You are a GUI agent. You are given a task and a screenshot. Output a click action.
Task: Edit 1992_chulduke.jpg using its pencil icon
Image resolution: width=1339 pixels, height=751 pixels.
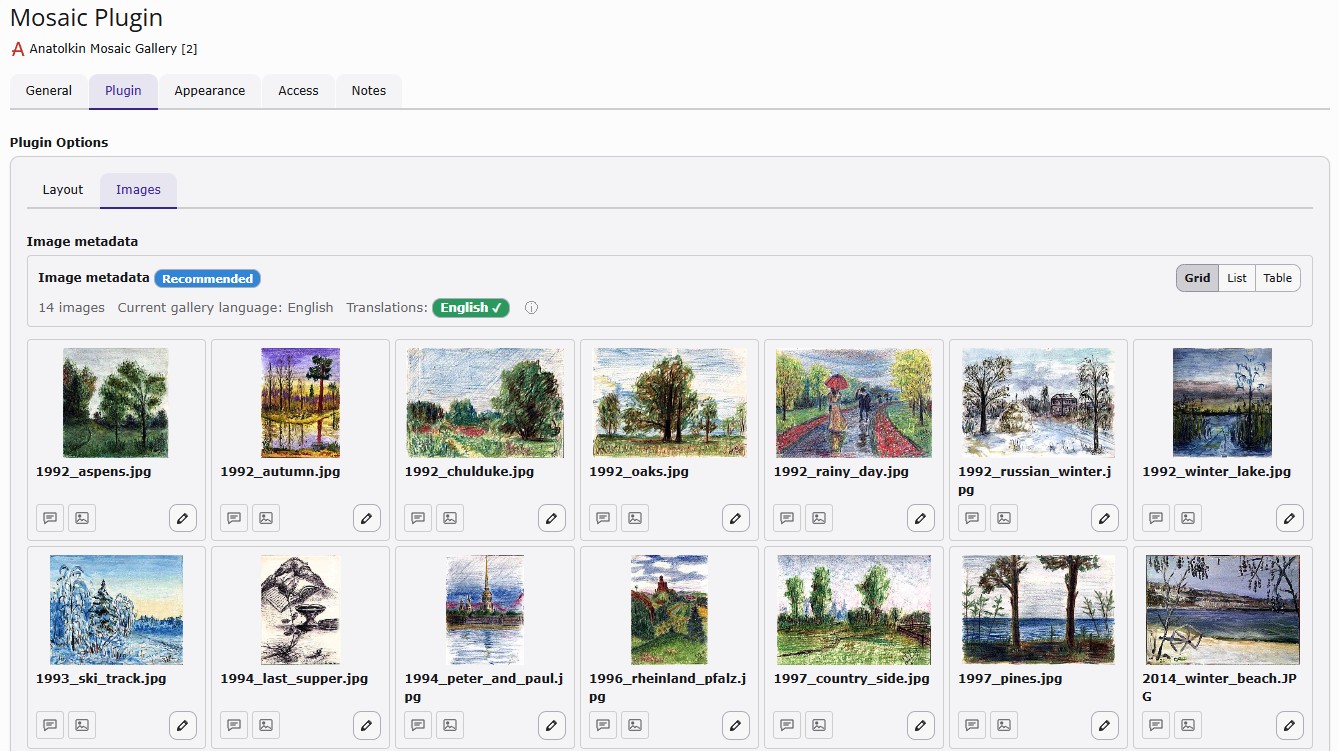551,518
